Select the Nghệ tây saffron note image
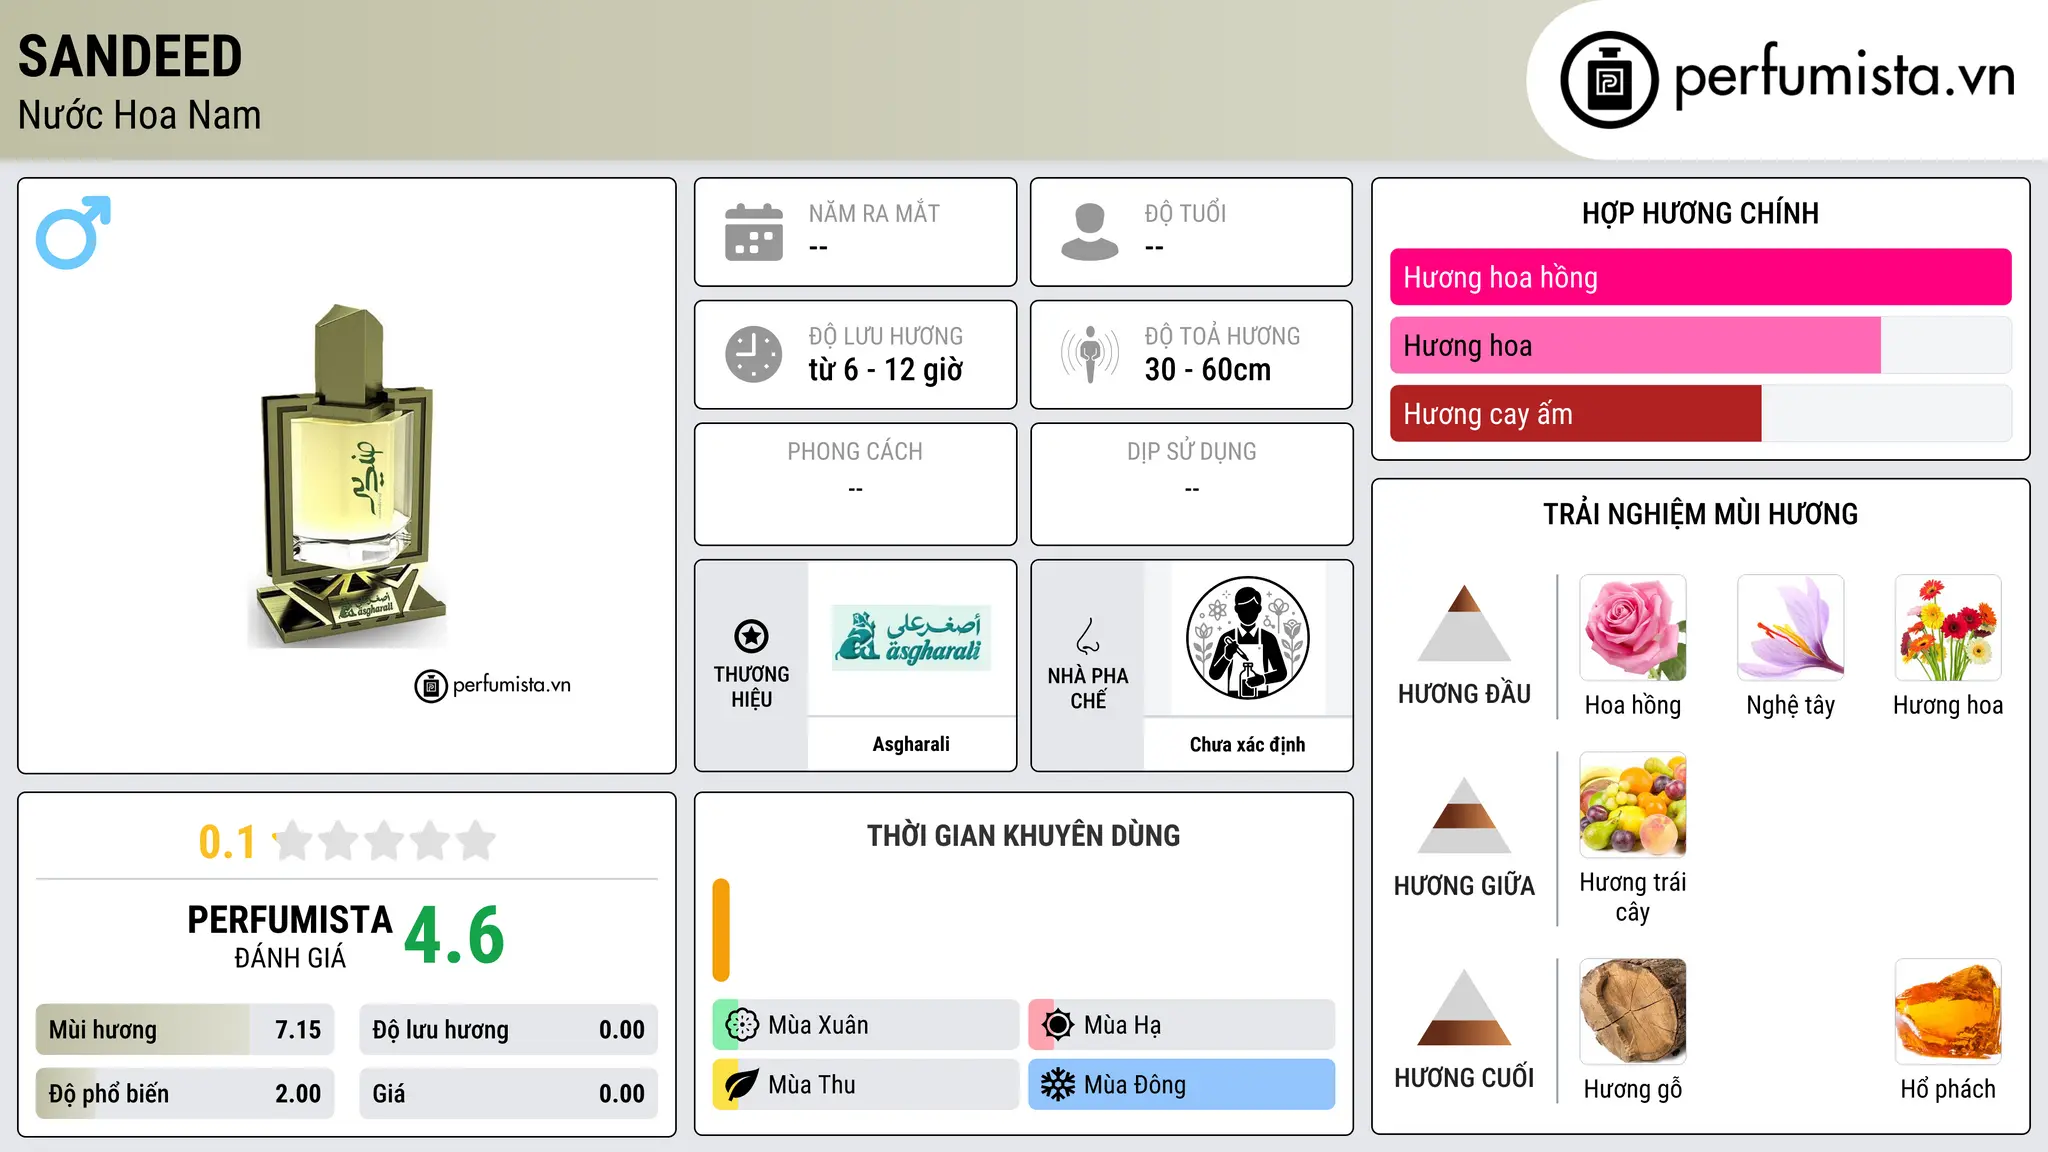This screenshot has width=2048, height=1152. [1791, 628]
